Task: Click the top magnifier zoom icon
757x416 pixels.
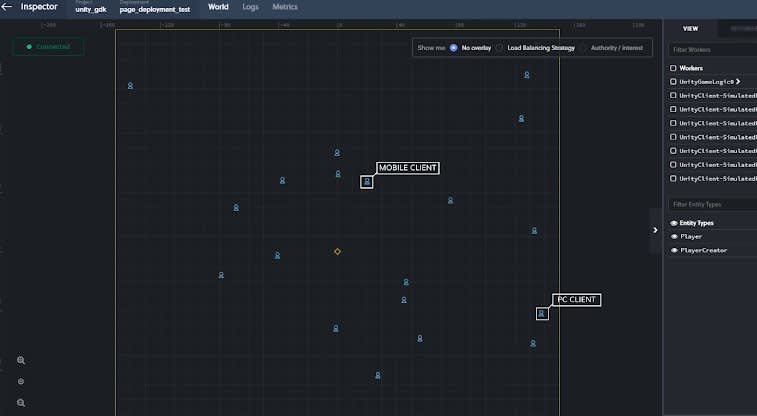Action: (21, 361)
